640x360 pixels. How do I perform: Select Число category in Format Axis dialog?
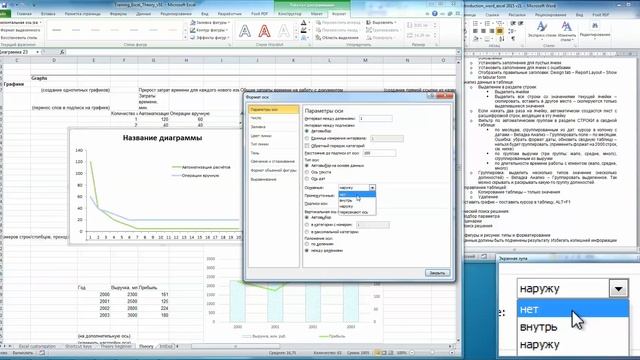pyautogui.click(x=273, y=118)
